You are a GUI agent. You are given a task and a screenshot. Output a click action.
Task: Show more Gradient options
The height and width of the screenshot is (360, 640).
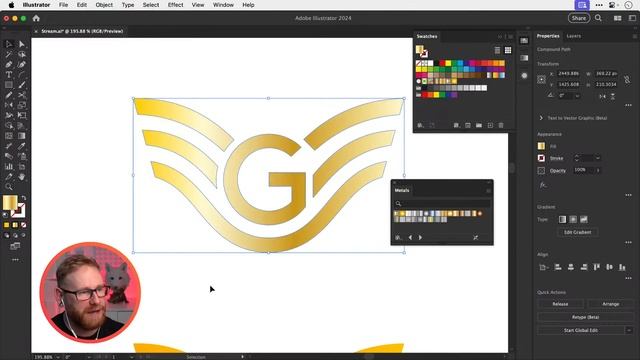629,242
